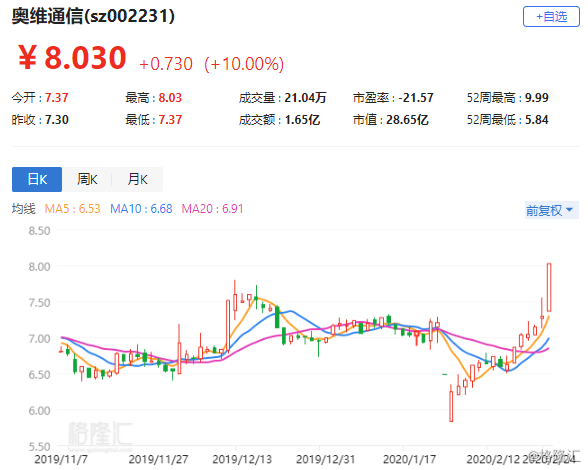The width and height of the screenshot is (588, 470).
Task: Open the 前复权 dropdown
Action: pyautogui.click(x=552, y=210)
